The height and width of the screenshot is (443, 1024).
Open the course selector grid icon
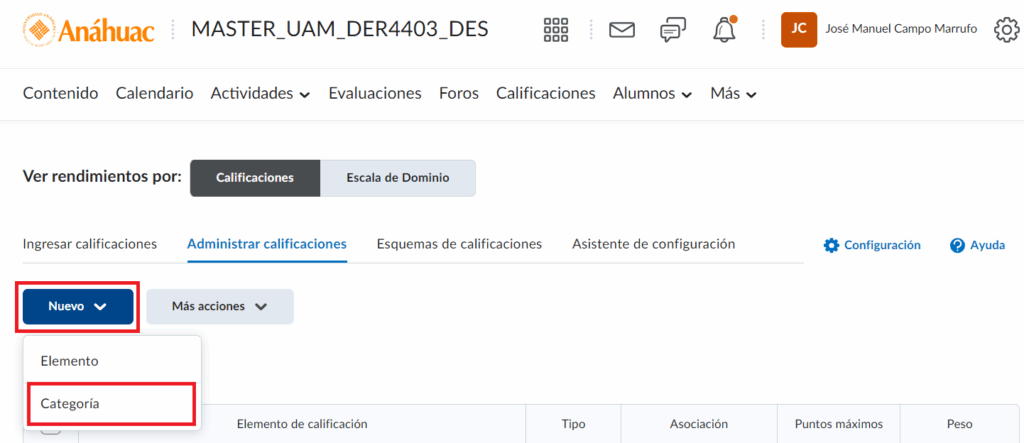click(555, 30)
